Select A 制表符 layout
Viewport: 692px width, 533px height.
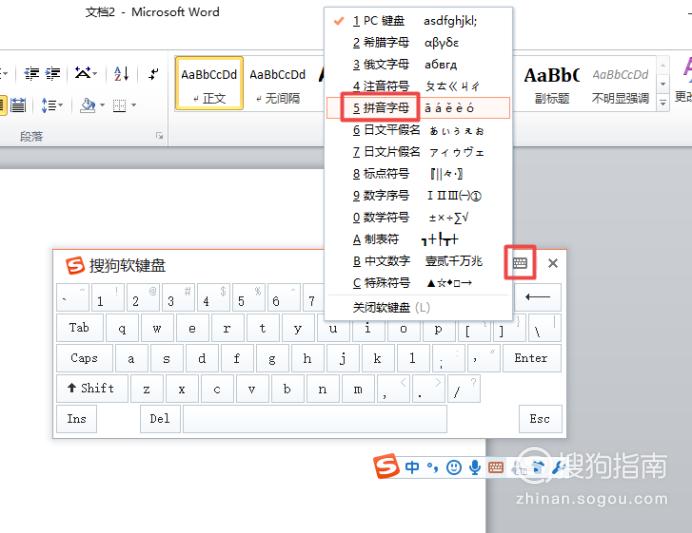pos(418,239)
